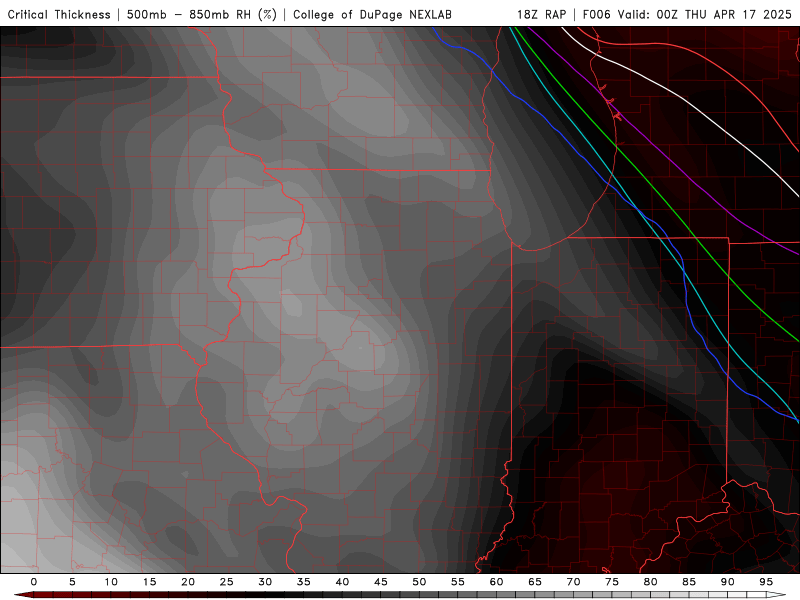Viewport: 800px width, 600px height.
Task: Click the 45 label on the color scale
Action: click(381, 582)
